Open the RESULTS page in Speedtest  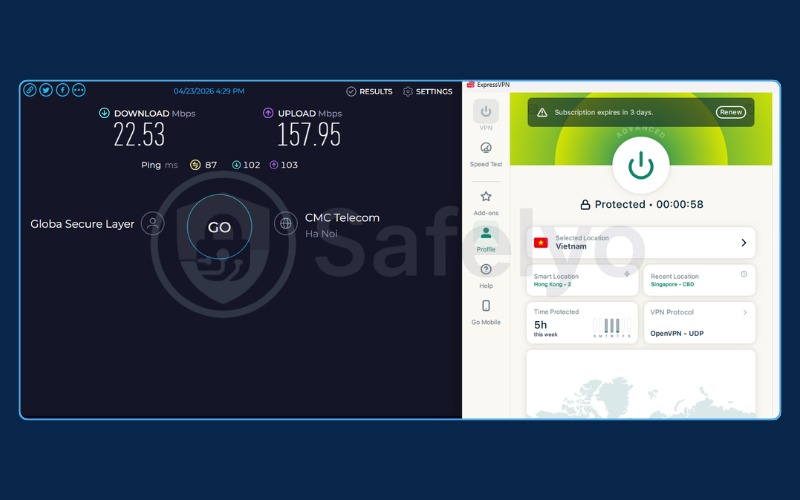369,91
